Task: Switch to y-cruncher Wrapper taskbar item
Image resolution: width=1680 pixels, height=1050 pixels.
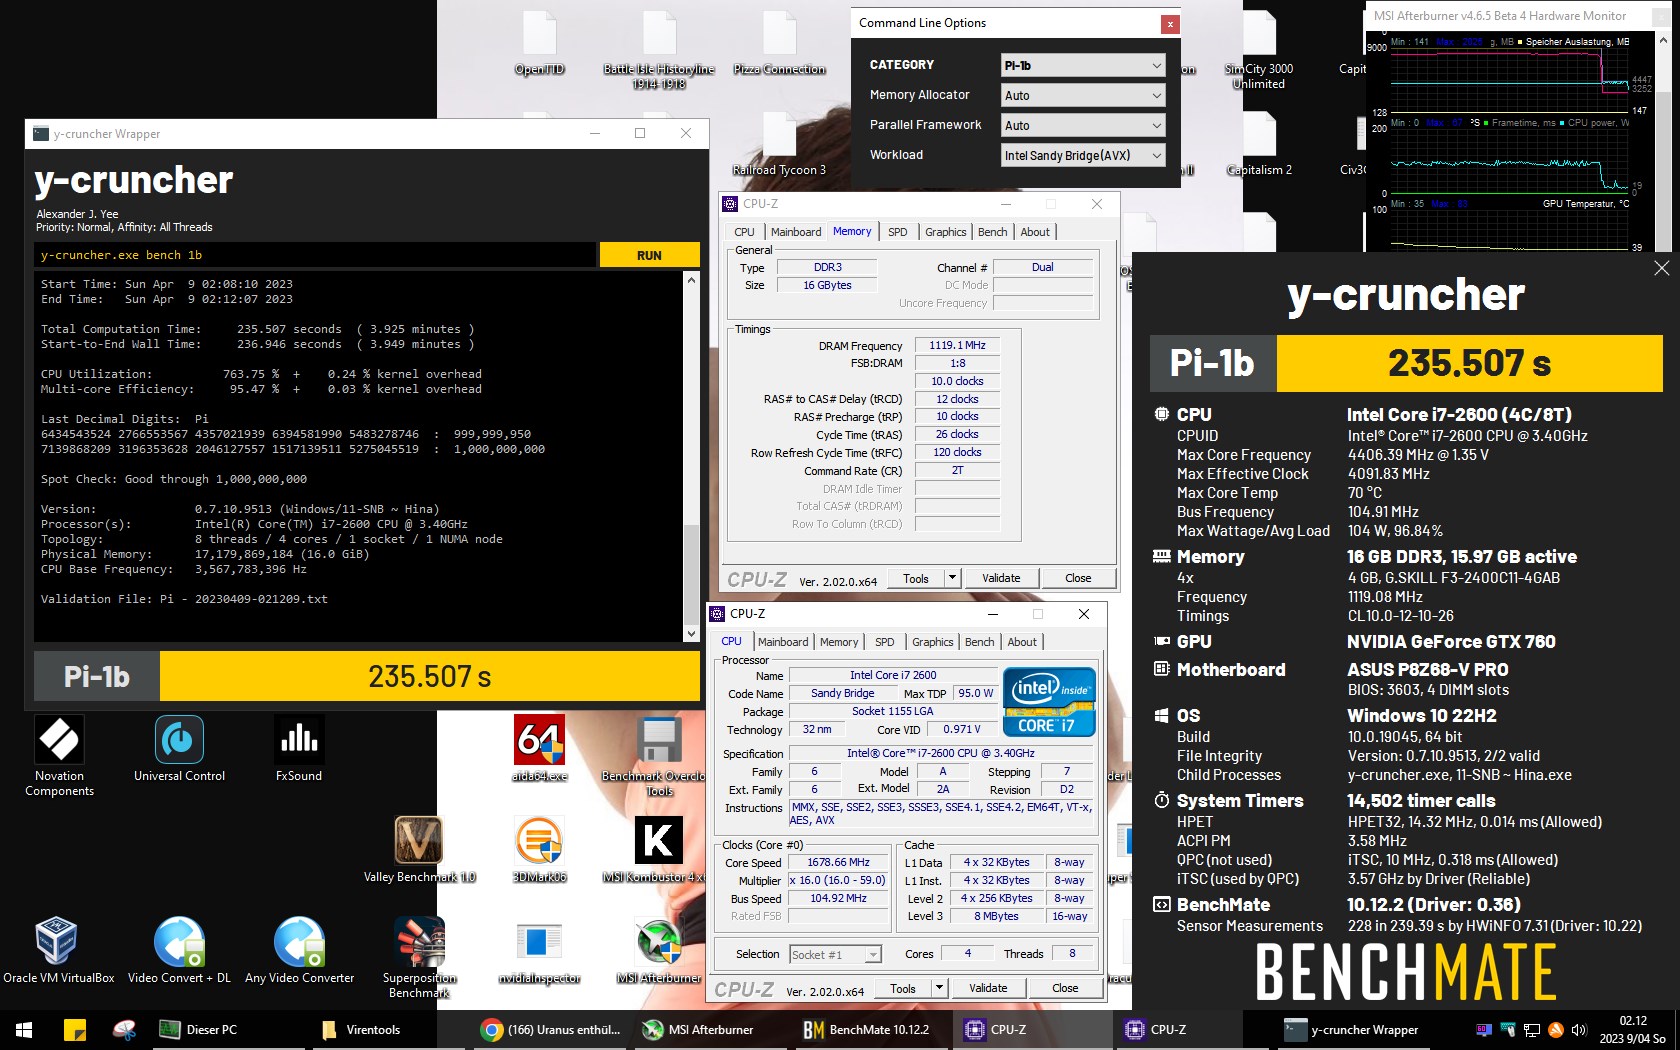Action: [x=1352, y=1029]
